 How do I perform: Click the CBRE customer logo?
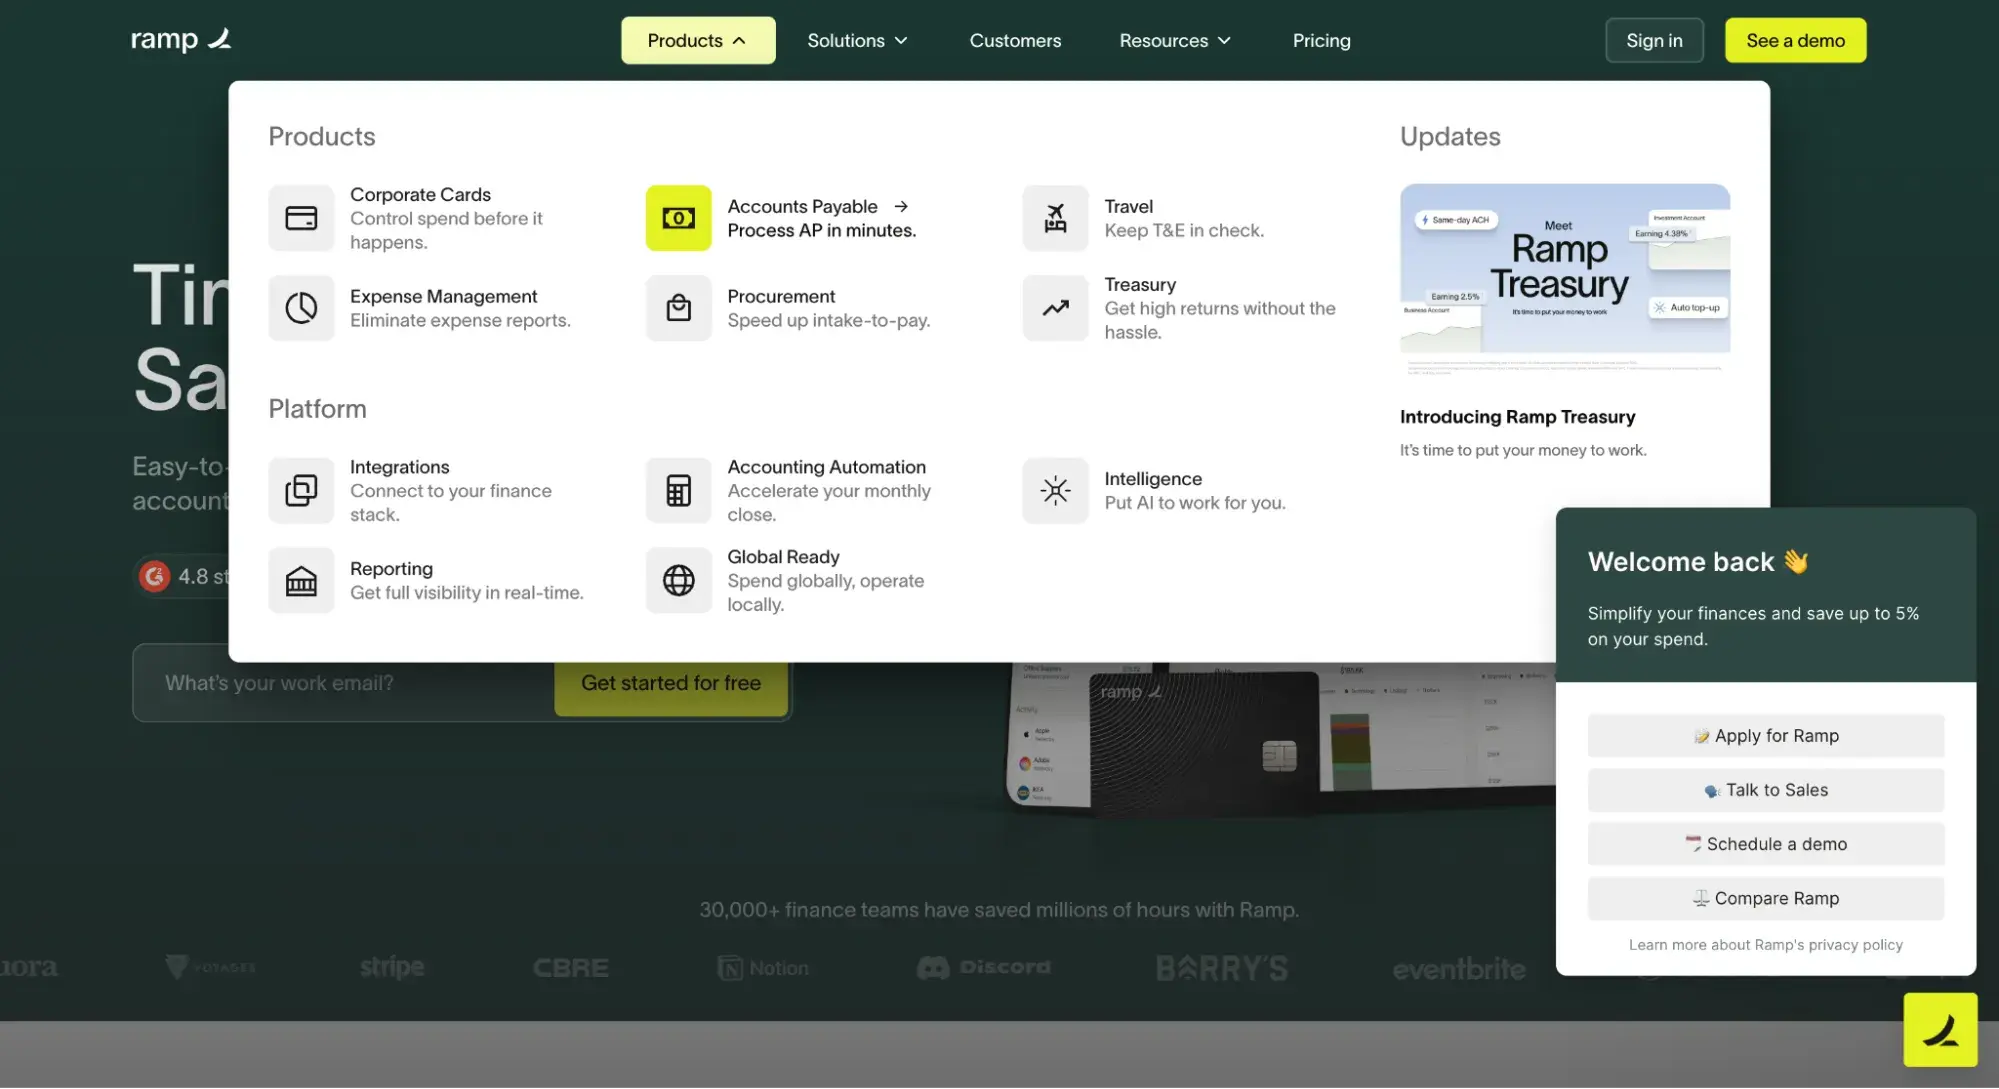click(x=570, y=968)
